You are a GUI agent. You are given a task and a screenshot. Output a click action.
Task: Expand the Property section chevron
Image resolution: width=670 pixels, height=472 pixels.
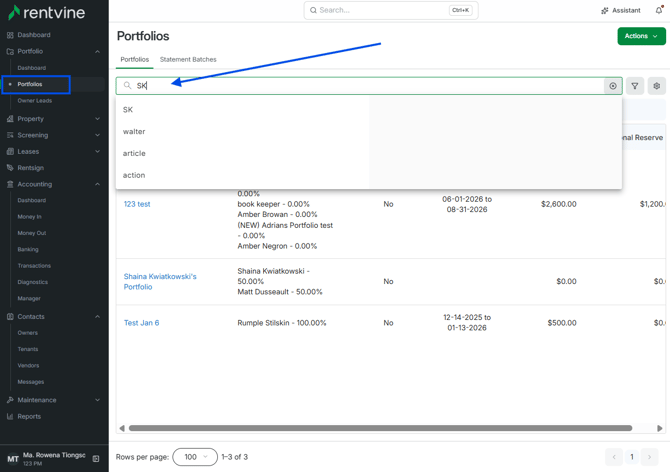97,119
